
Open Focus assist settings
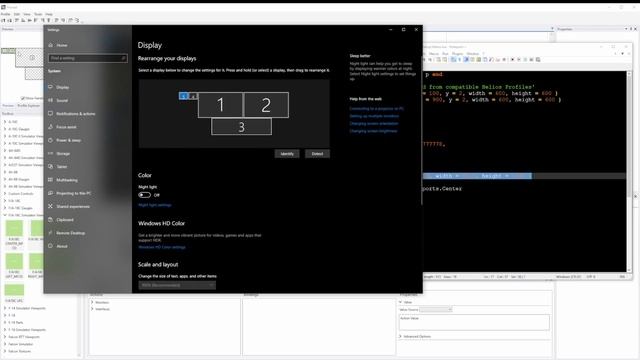tap(66, 127)
